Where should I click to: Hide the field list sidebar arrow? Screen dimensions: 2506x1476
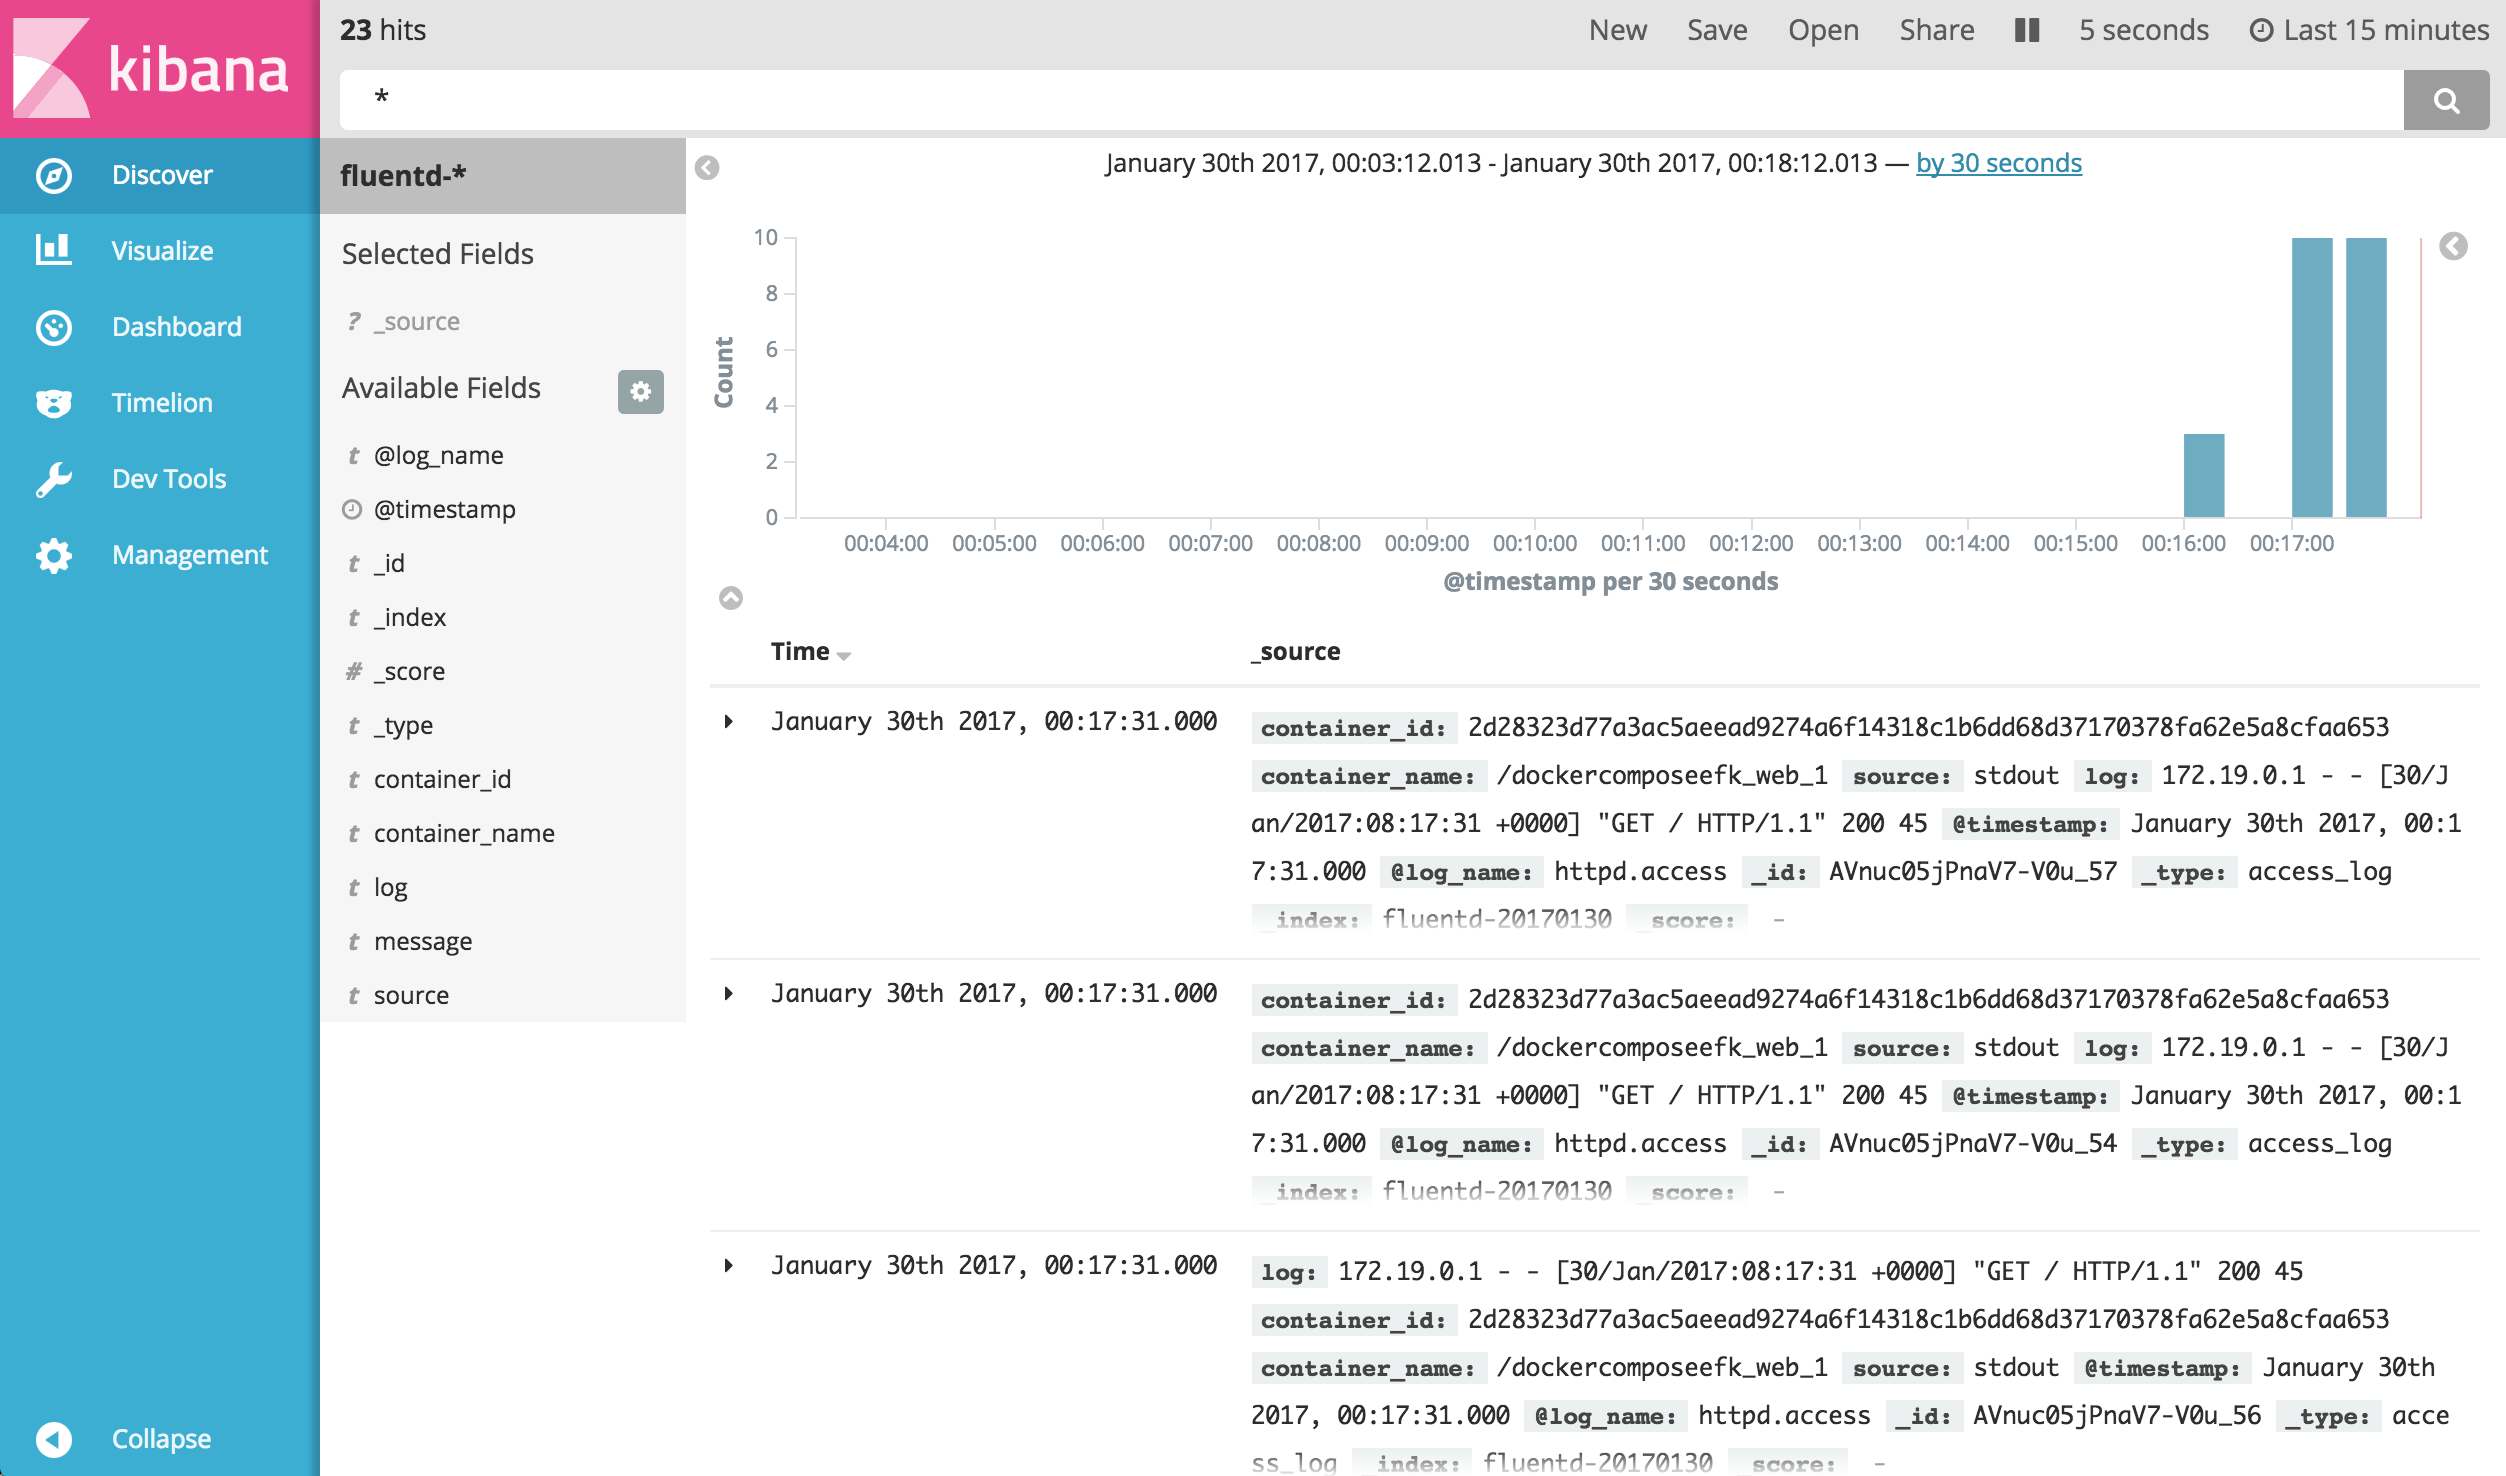click(x=707, y=167)
